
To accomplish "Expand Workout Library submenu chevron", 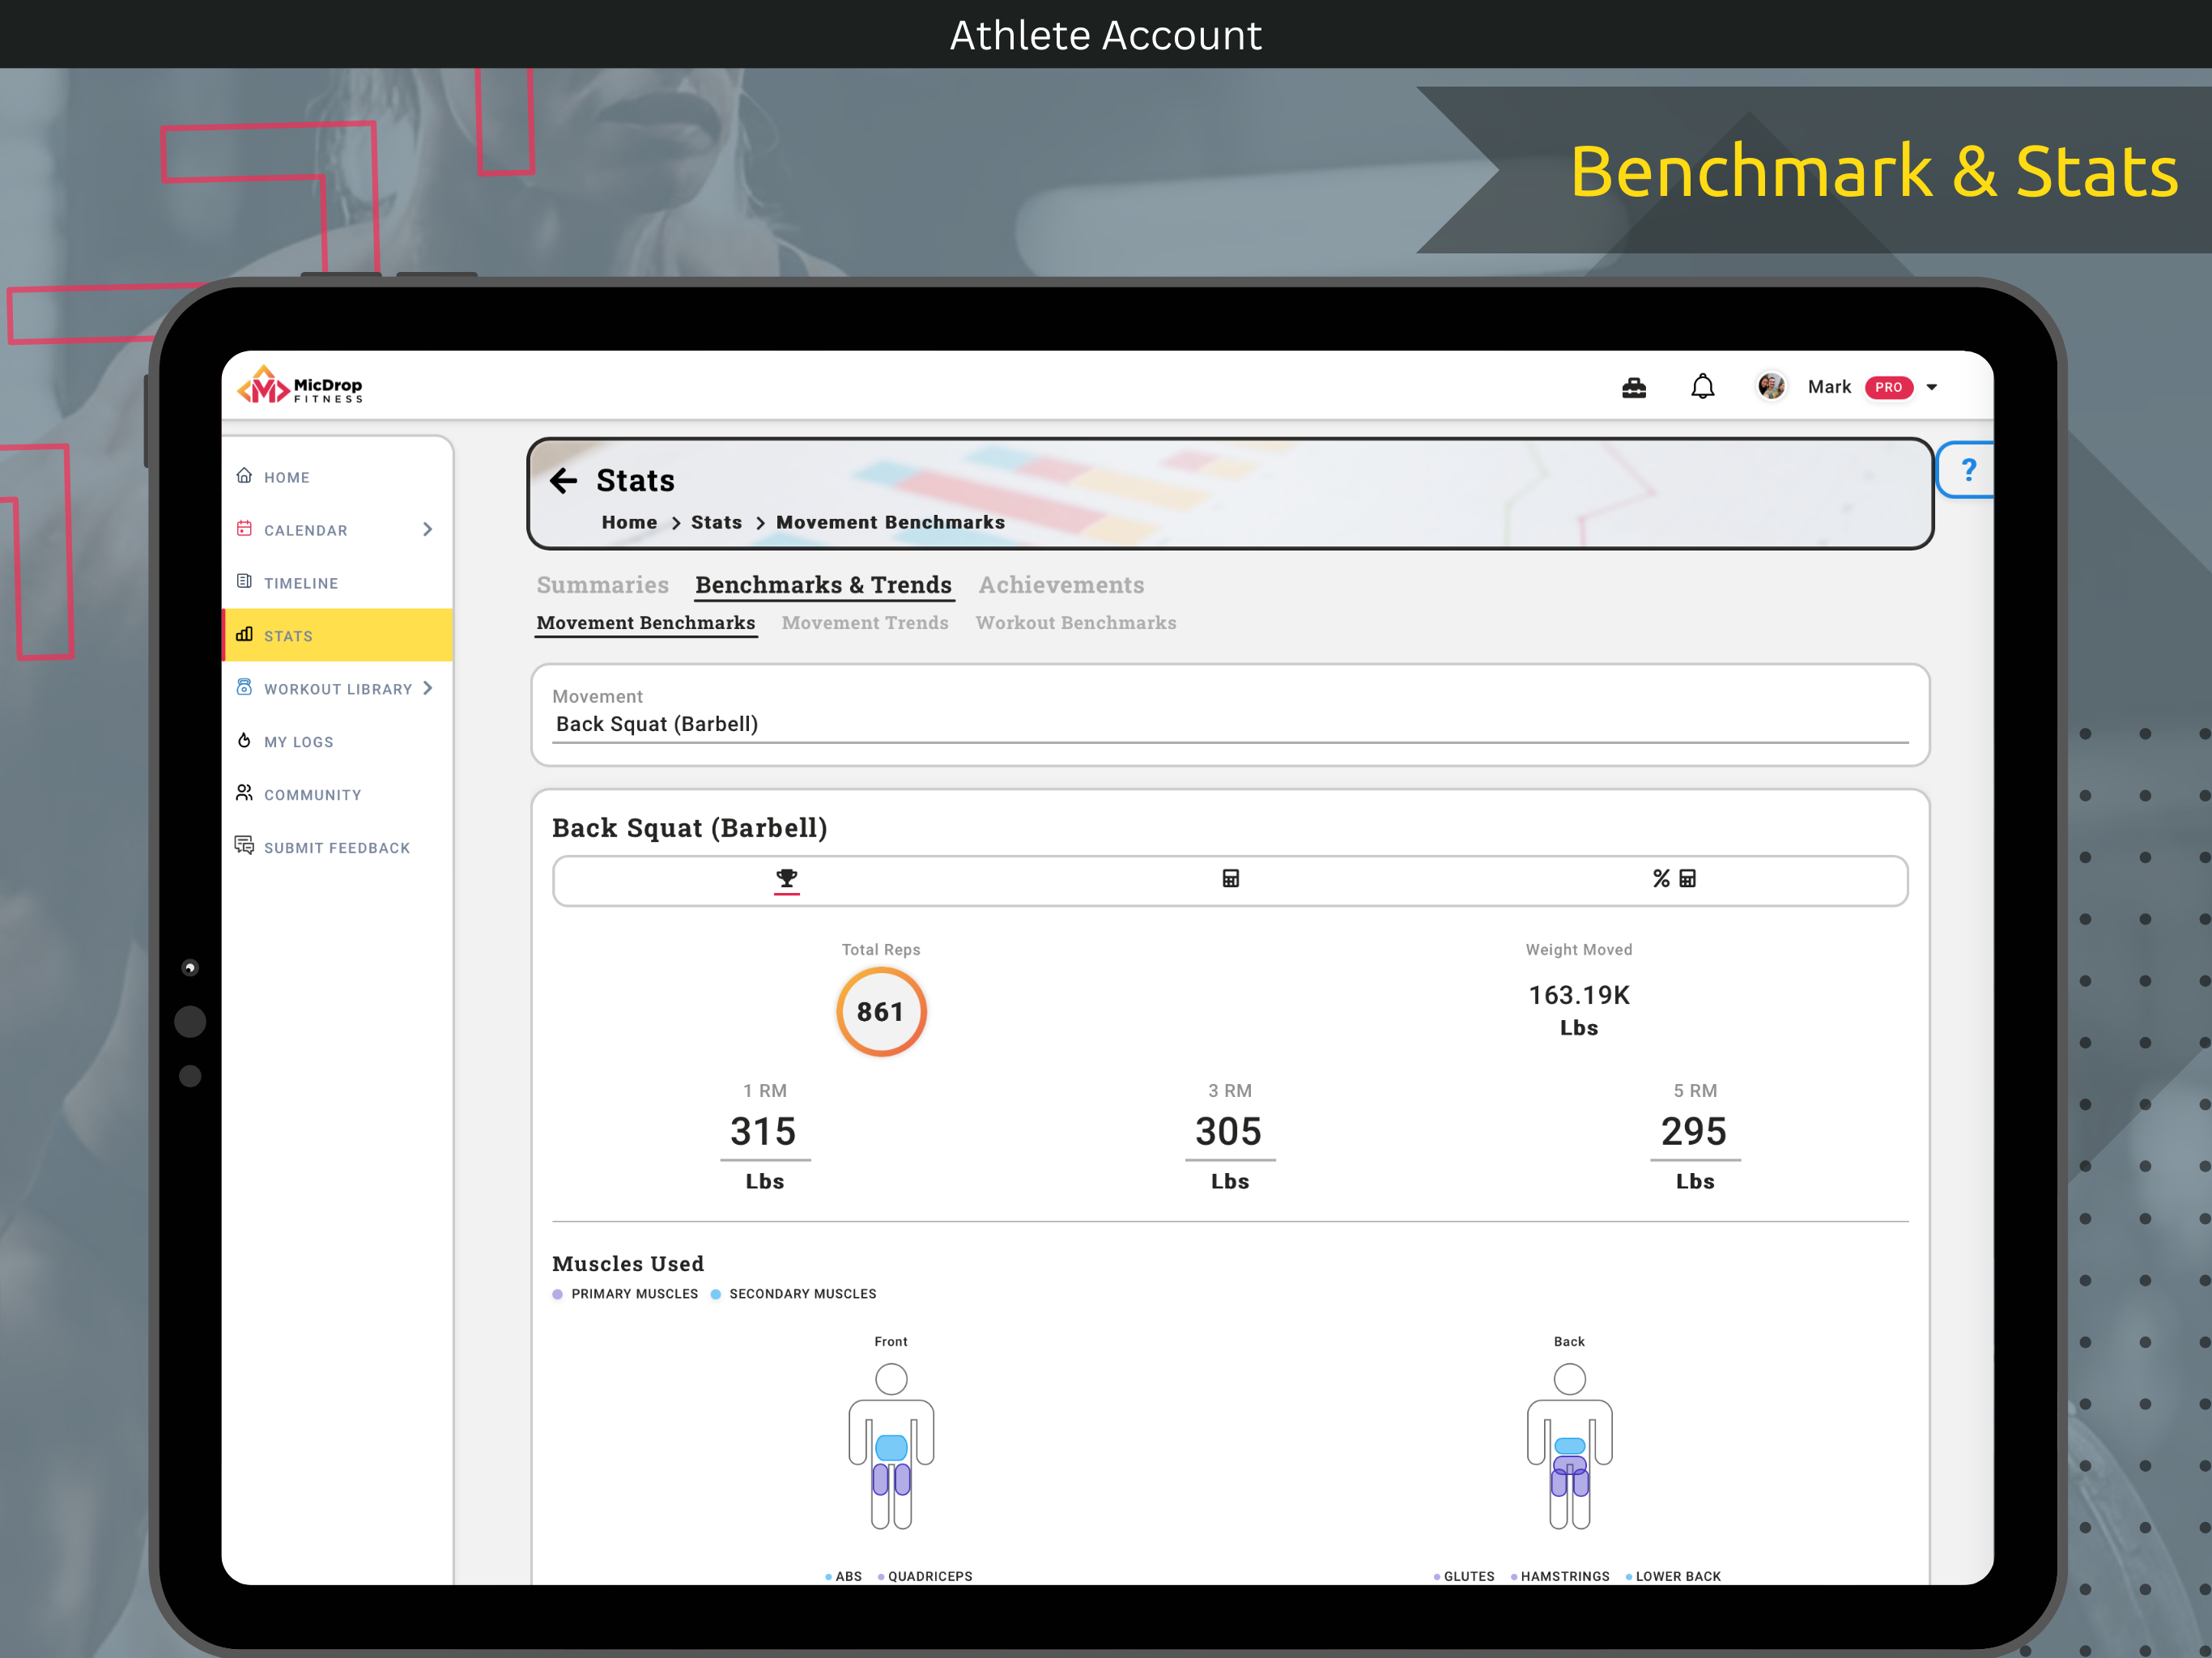I will tap(428, 688).
